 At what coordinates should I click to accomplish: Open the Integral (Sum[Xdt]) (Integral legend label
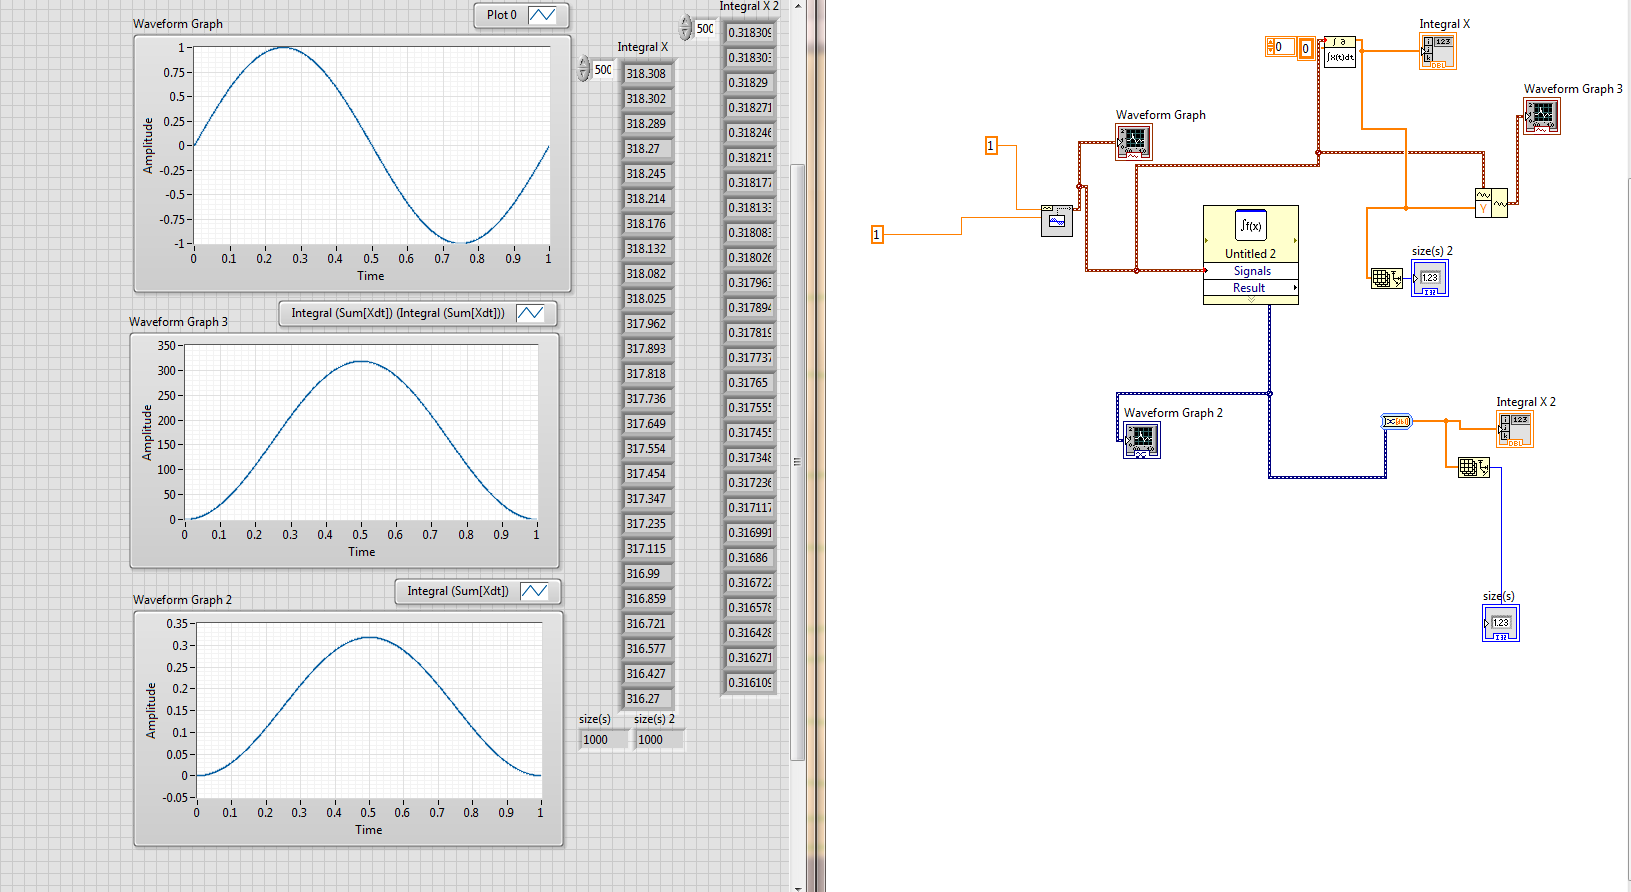[398, 313]
